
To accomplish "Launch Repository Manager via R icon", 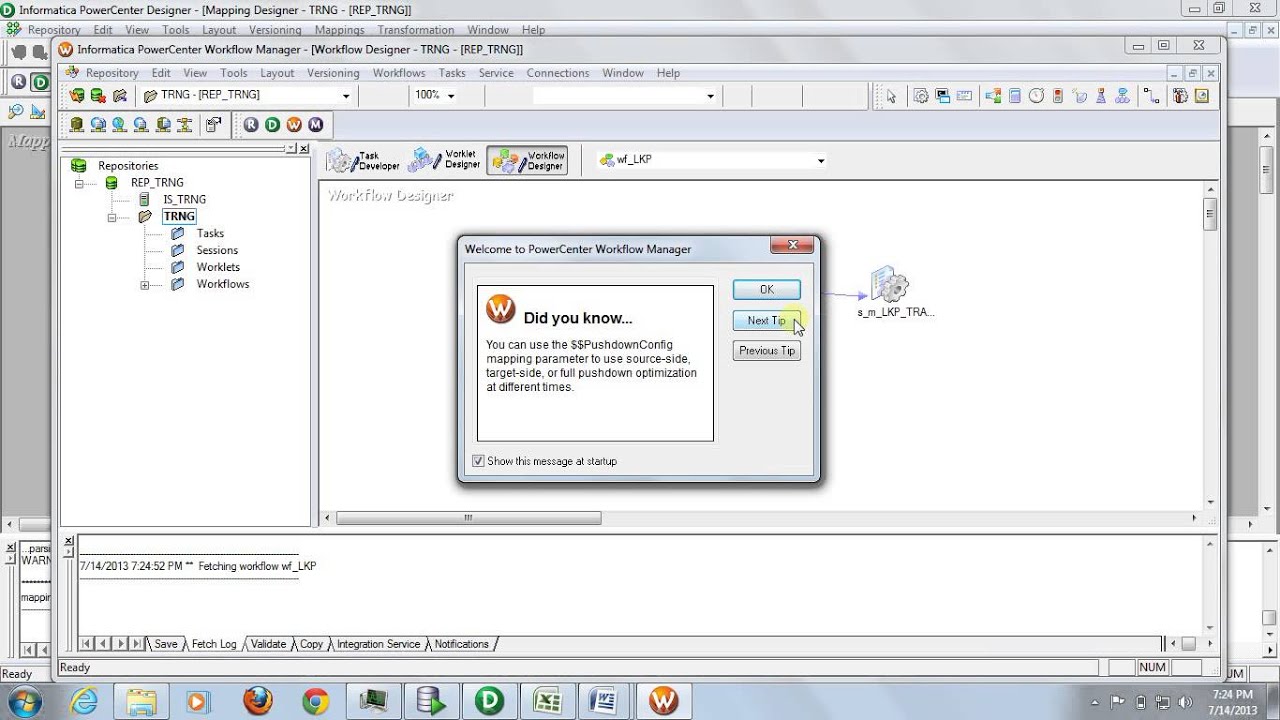I will (251, 124).
